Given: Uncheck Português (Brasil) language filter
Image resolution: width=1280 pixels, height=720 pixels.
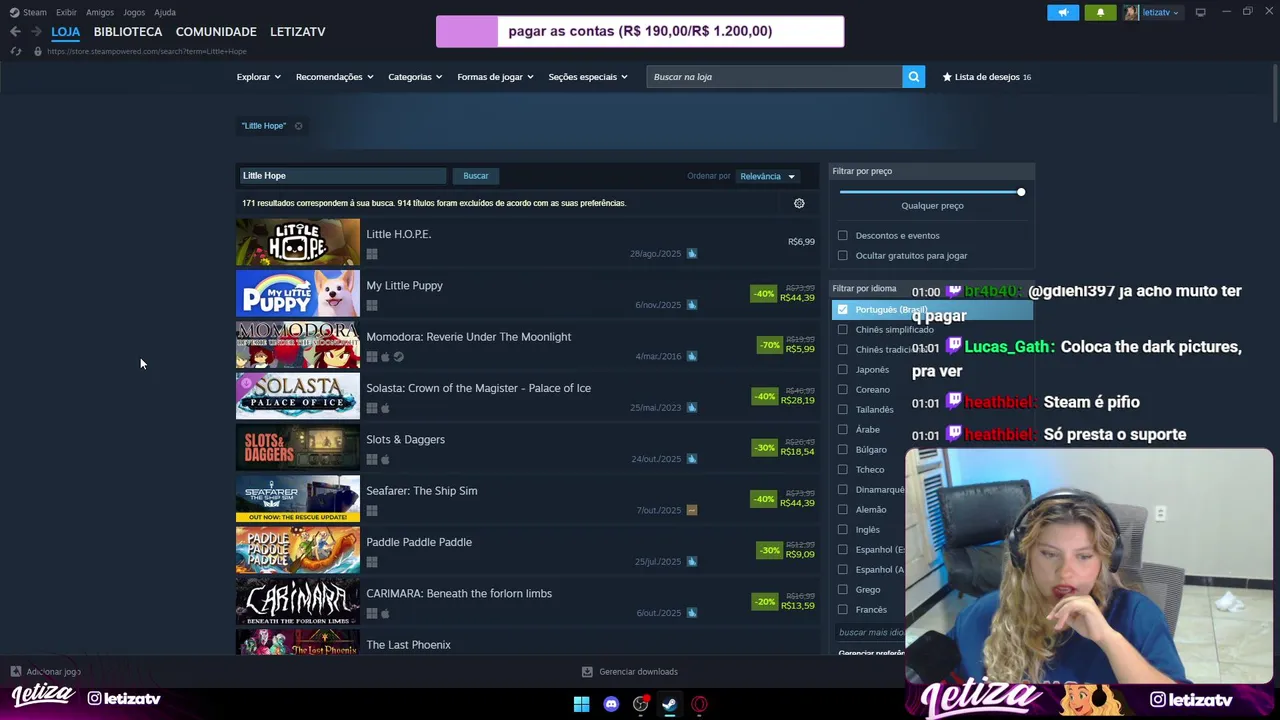Looking at the screenshot, I should click(843, 310).
